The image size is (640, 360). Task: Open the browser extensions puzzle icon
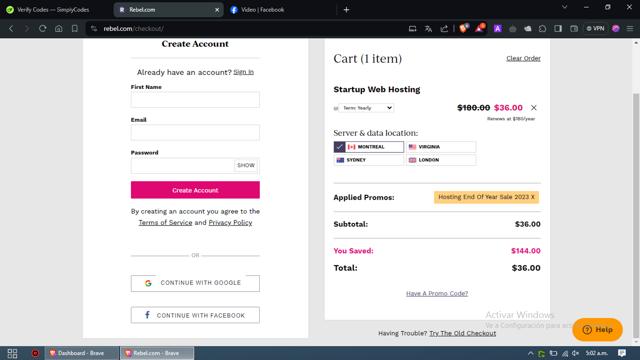pyautogui.click(x=542, y=29)
